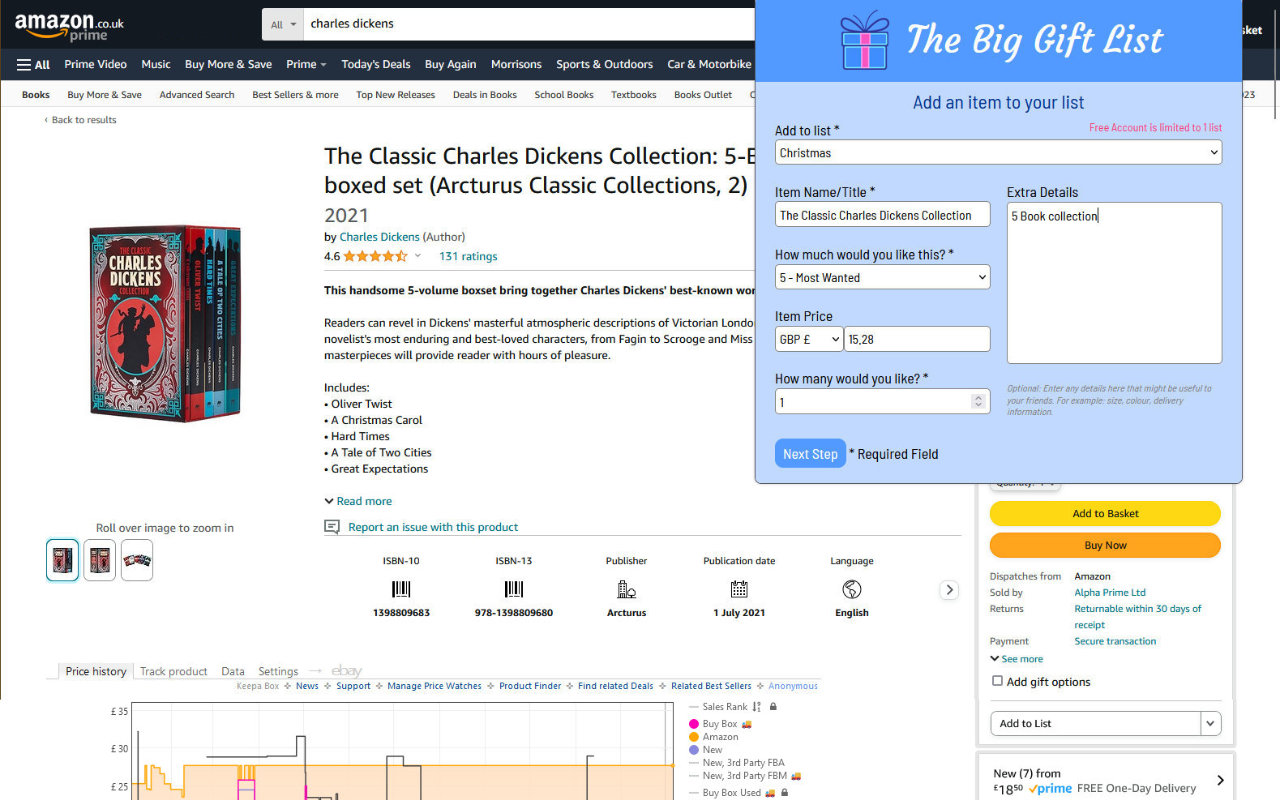Open Returnable within 30 days link
Image resolution: width=1280 pixels, height=800 pixels.
1138,616
